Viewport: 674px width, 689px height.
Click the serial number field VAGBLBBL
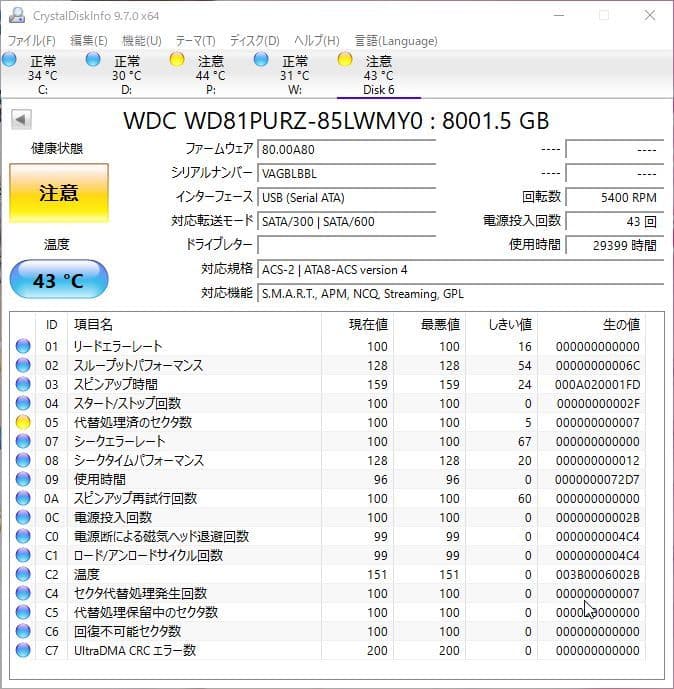point(347,174)
